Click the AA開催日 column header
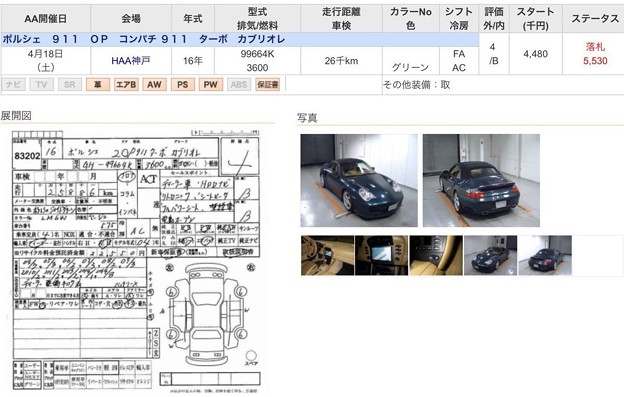Screen dimensions: 624x397 pos(45,19)
